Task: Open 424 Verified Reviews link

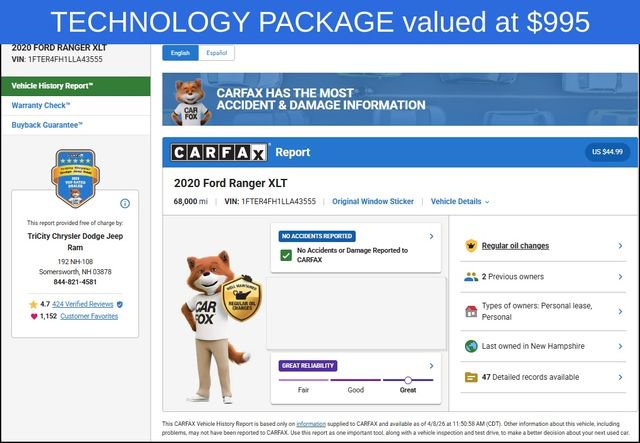Action: pyautogui.click(x=82, y=304)
